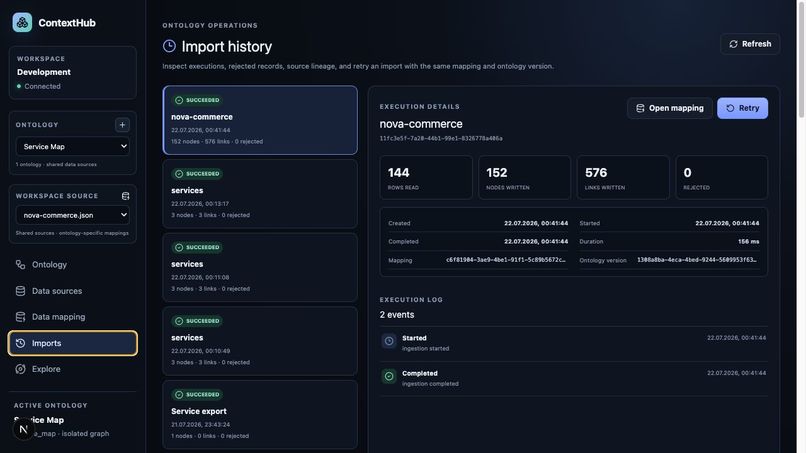Select the Imports menu item

(72, 343)
